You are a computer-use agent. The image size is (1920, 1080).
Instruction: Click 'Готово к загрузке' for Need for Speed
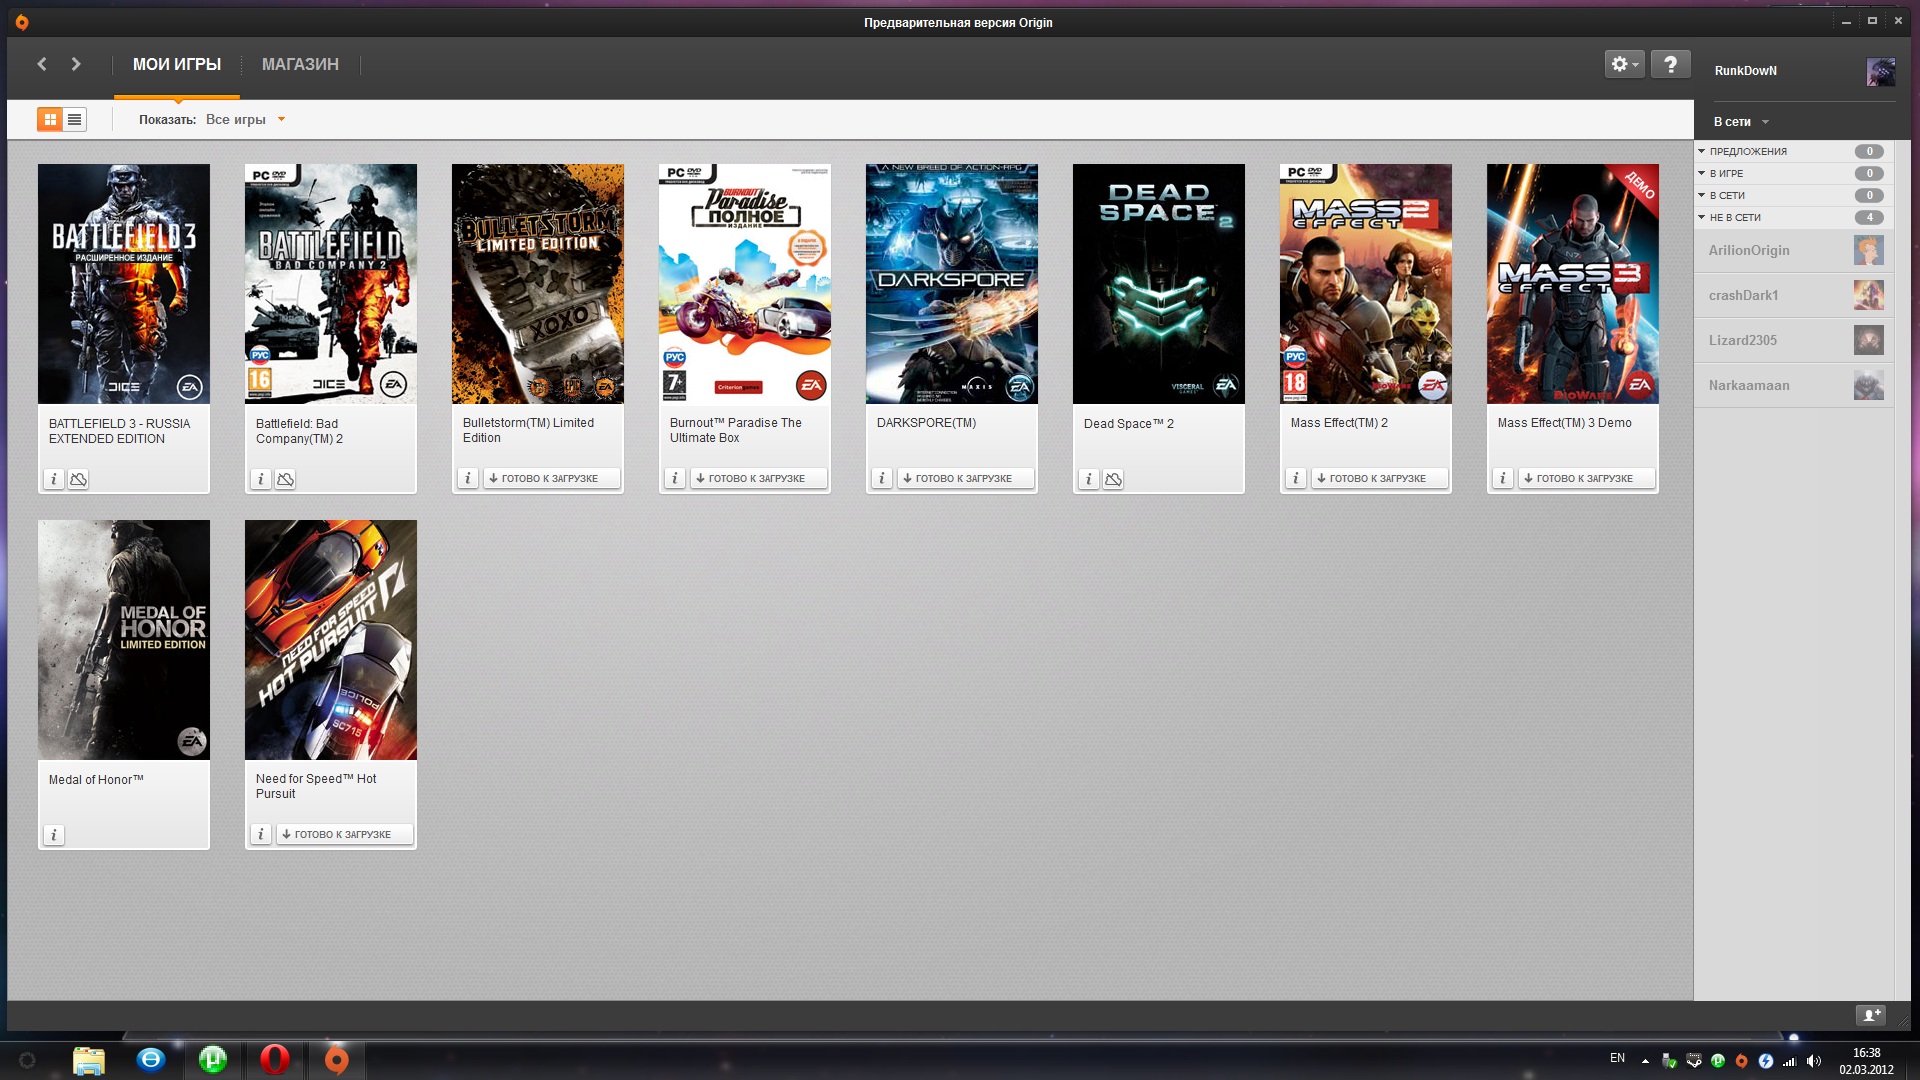tap(343, 834)
